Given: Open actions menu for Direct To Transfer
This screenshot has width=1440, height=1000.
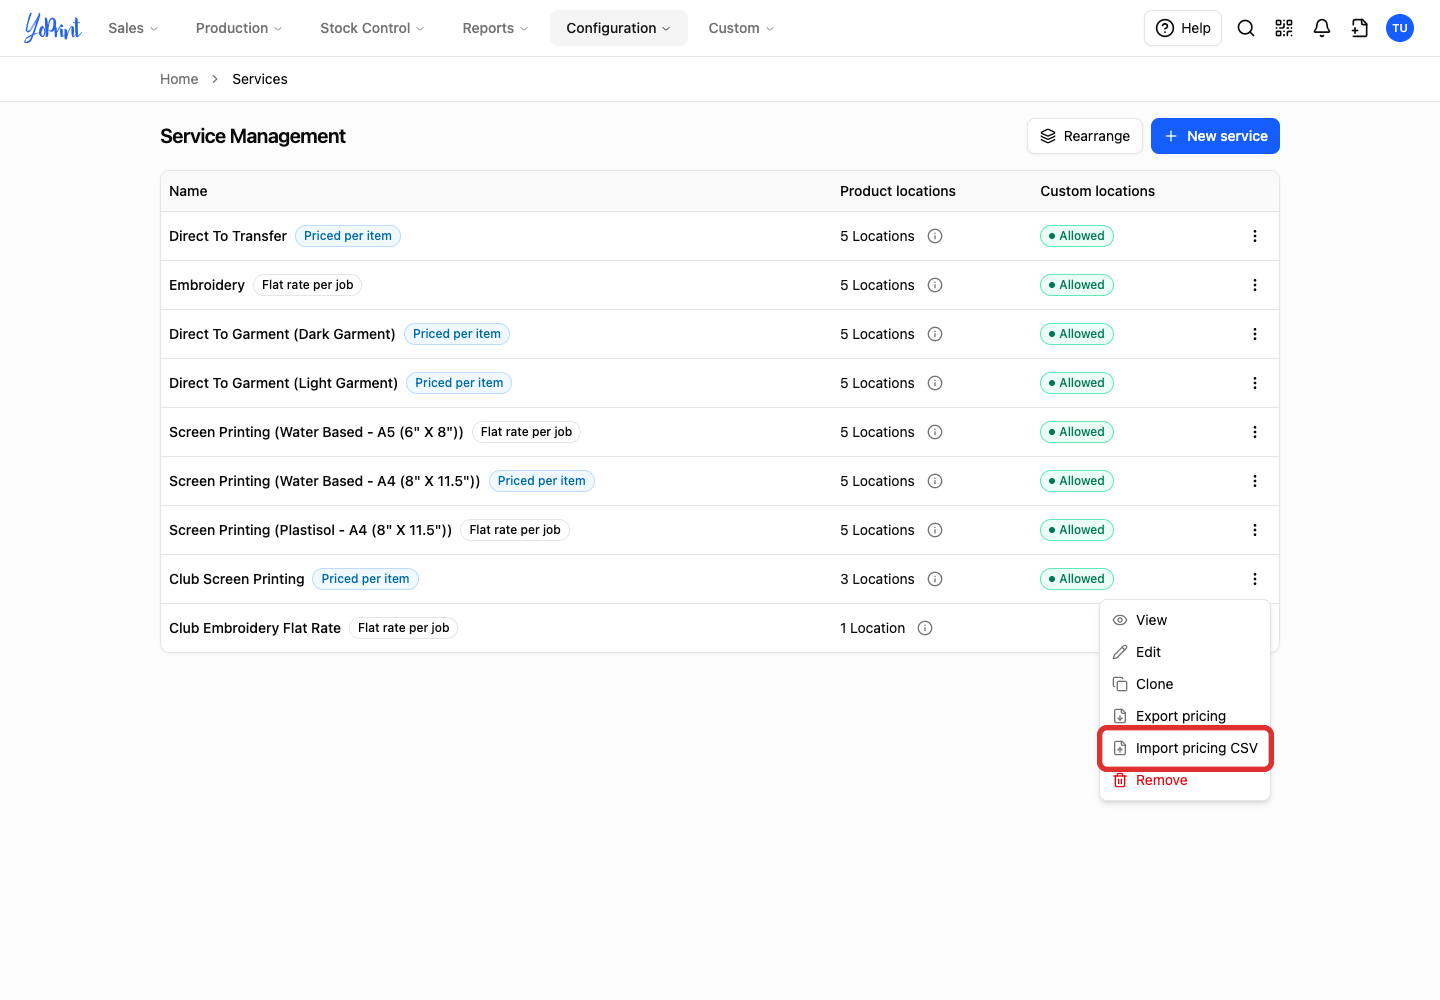Looking at the screenshot, I should pyautogui.click(x=1255, y=236).
